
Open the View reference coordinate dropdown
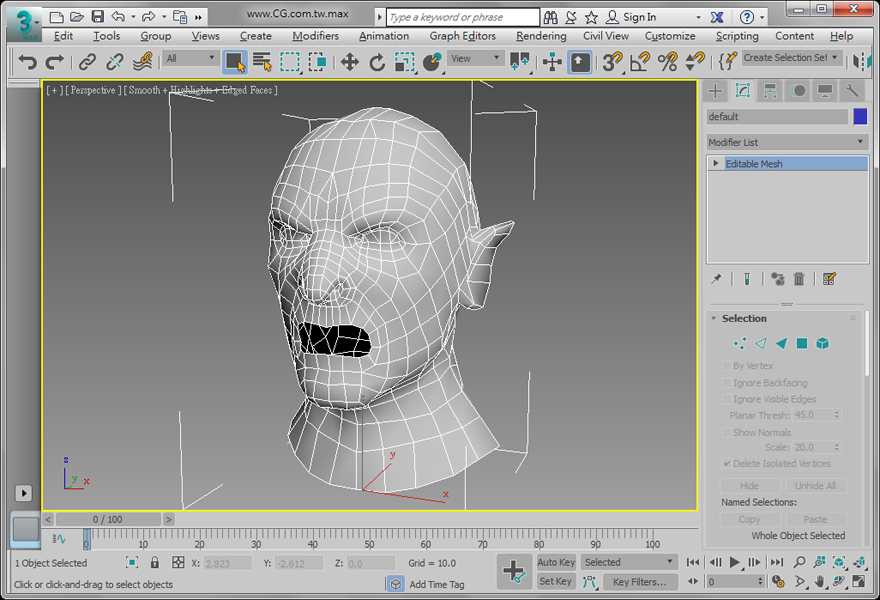click(476, 59)
